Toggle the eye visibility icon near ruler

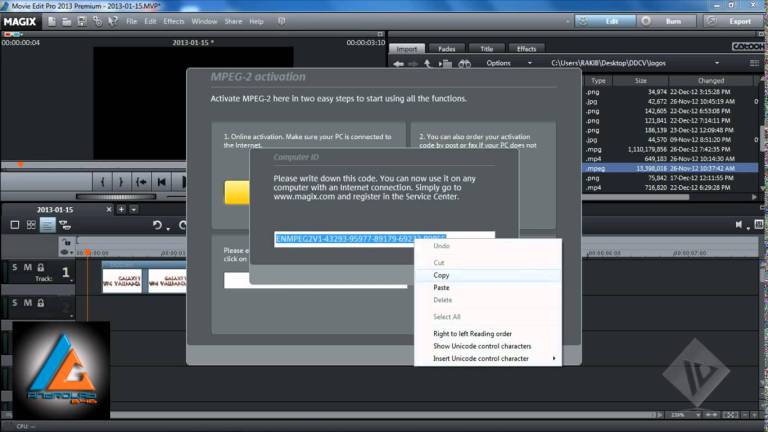[64, 252]
